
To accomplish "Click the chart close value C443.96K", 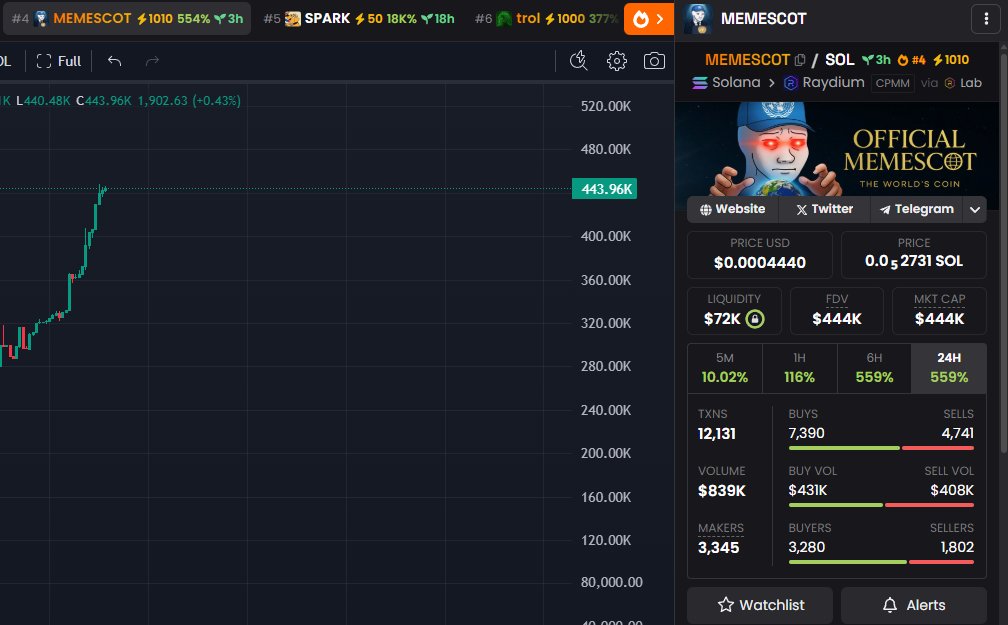I will pos(104,101).
